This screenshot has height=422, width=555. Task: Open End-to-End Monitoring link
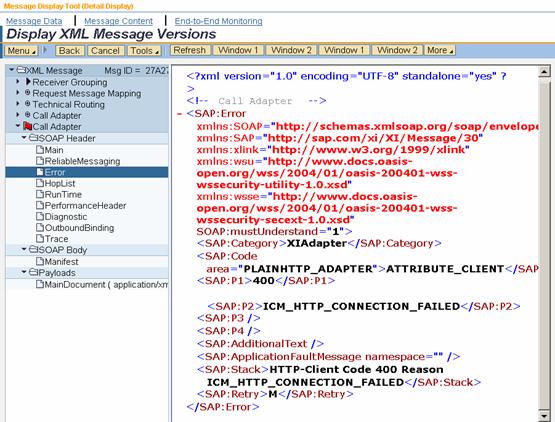[x=218, y=21]
